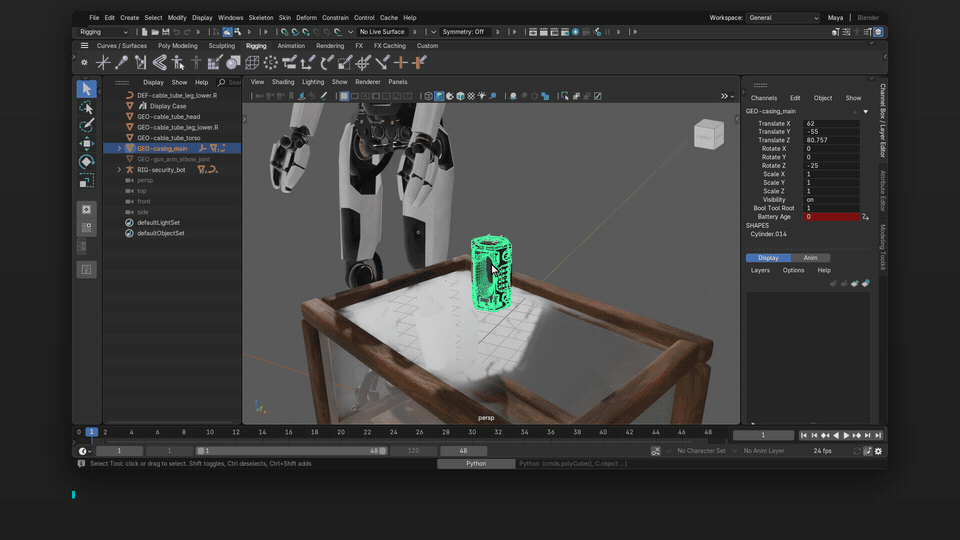This screenshot has width=960, height=540.
Task: Expand the GEO-casing_main outliner node
Action: [x=119, y=149]
